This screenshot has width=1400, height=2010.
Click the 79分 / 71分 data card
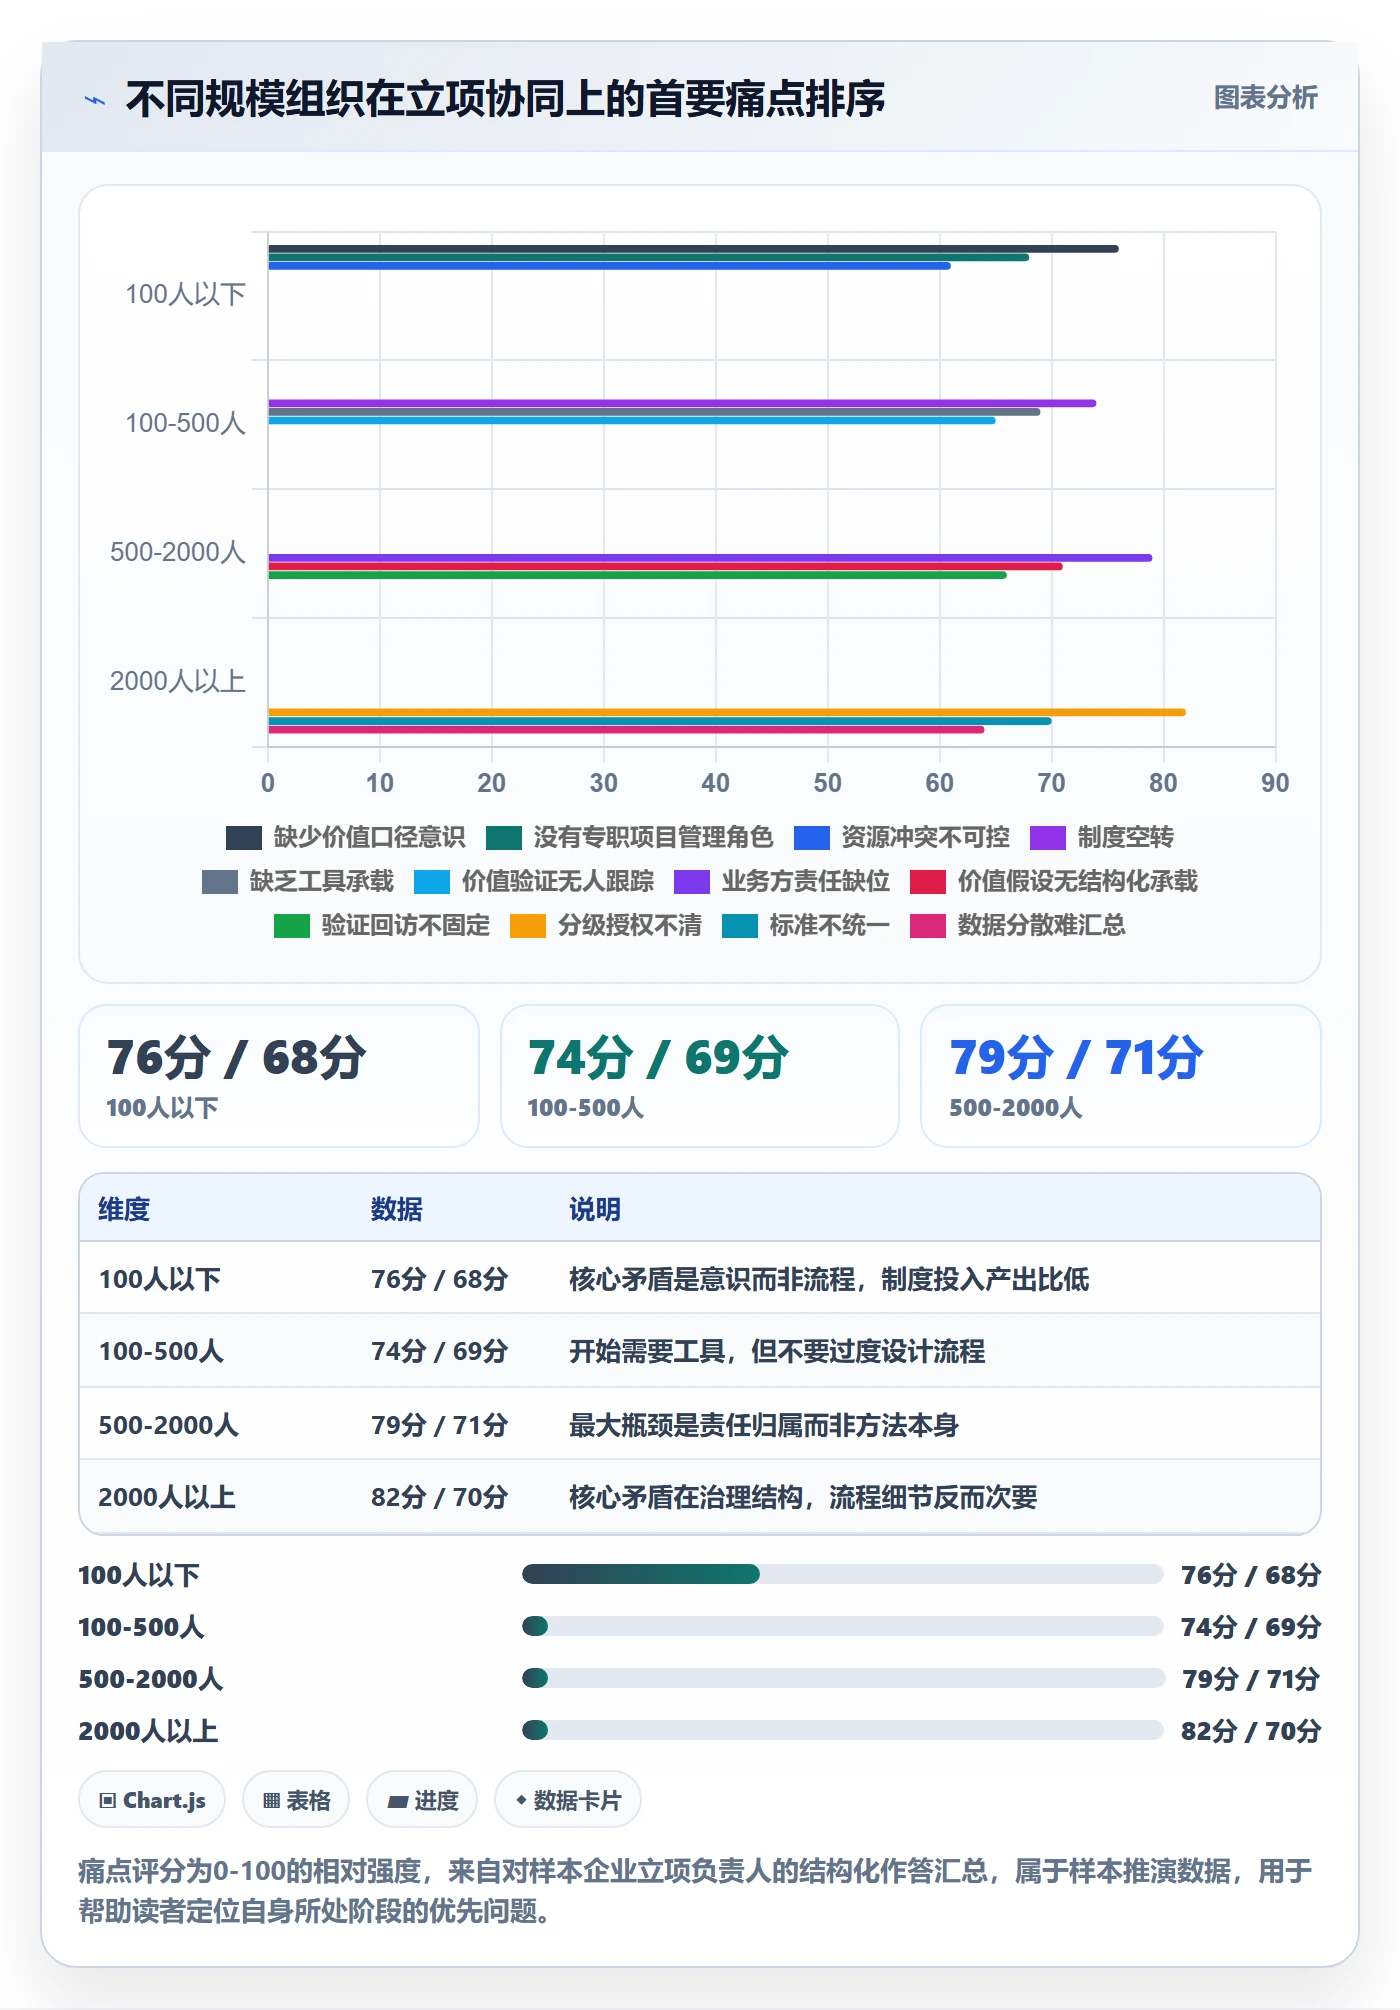pos(1121,1076)
